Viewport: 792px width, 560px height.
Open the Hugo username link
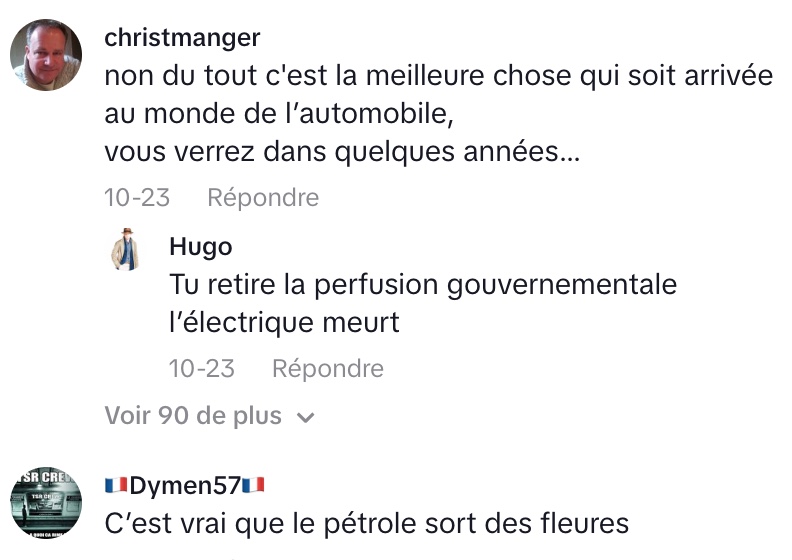click(201, 247)
